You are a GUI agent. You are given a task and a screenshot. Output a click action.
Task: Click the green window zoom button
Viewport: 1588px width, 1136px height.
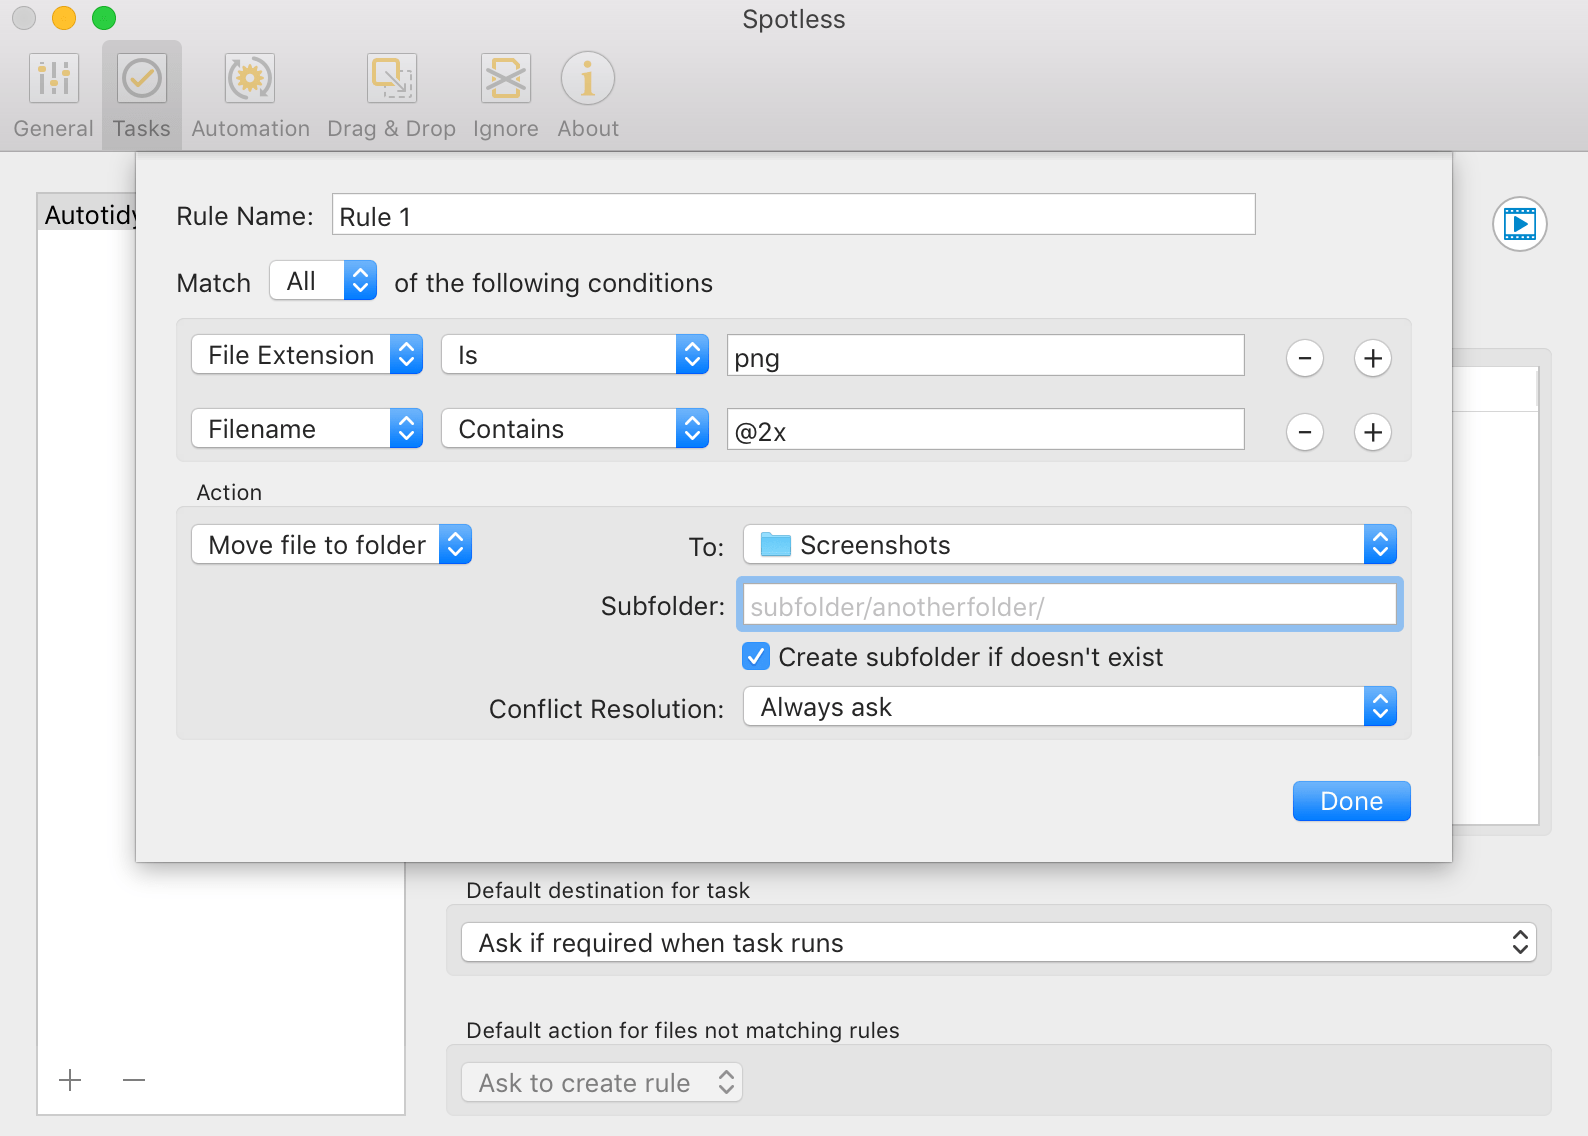[x=104, y=18]
